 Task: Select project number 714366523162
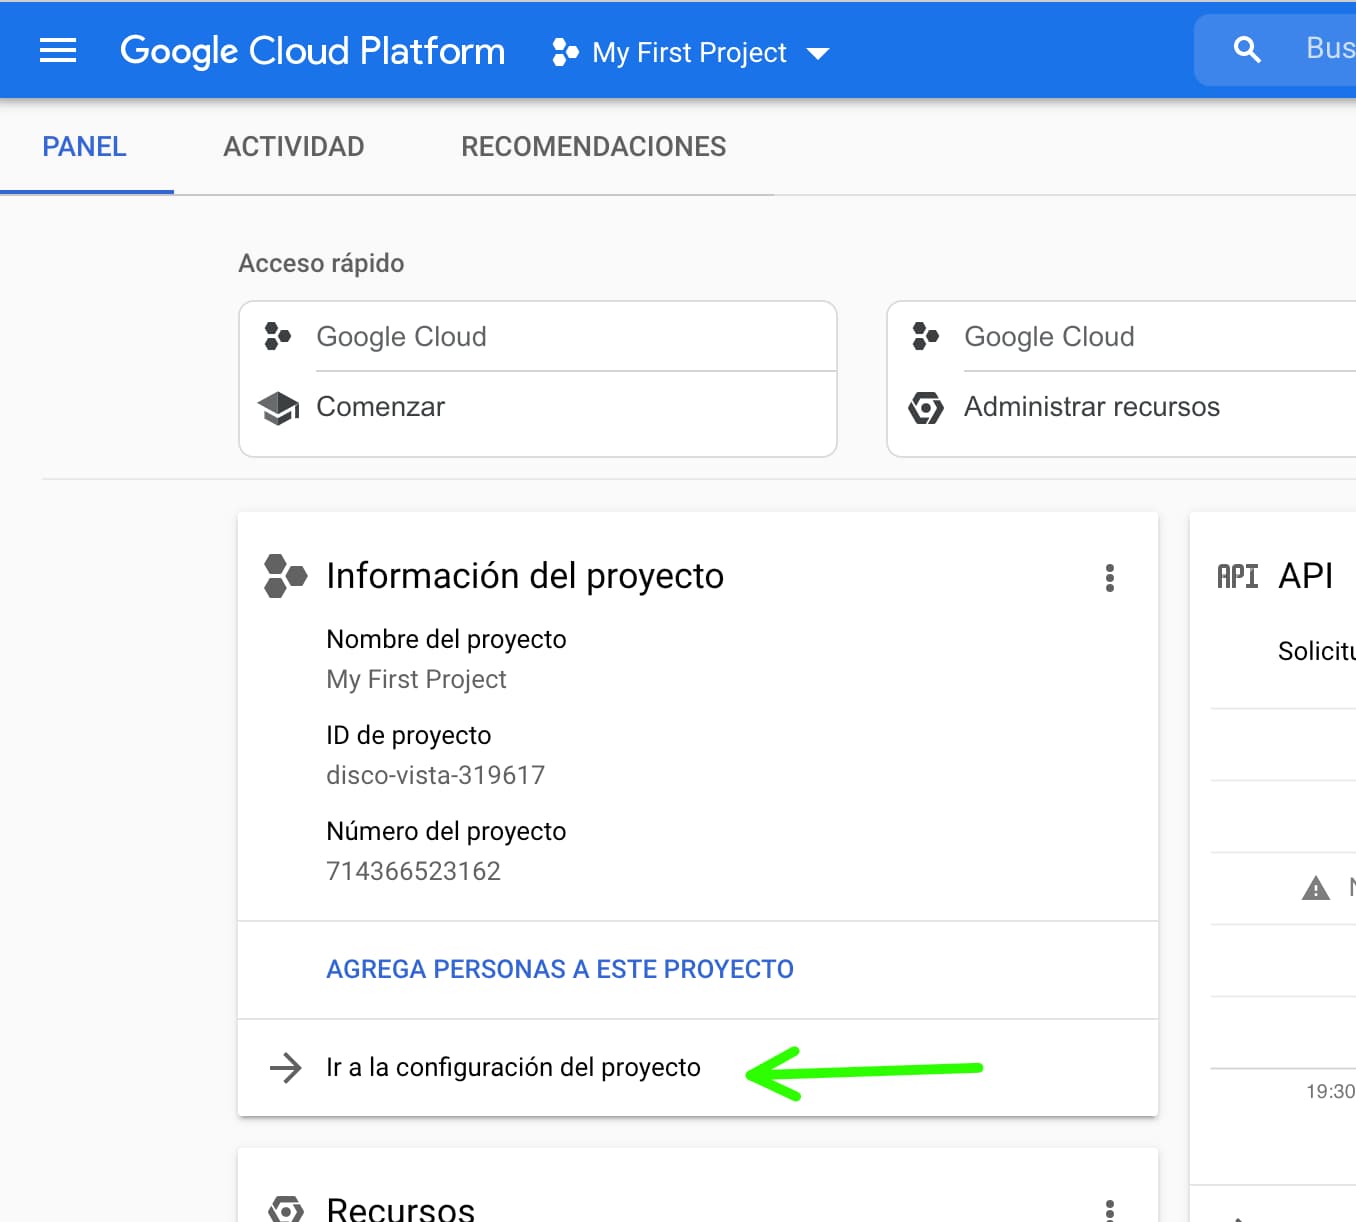[x=413, y=871]
